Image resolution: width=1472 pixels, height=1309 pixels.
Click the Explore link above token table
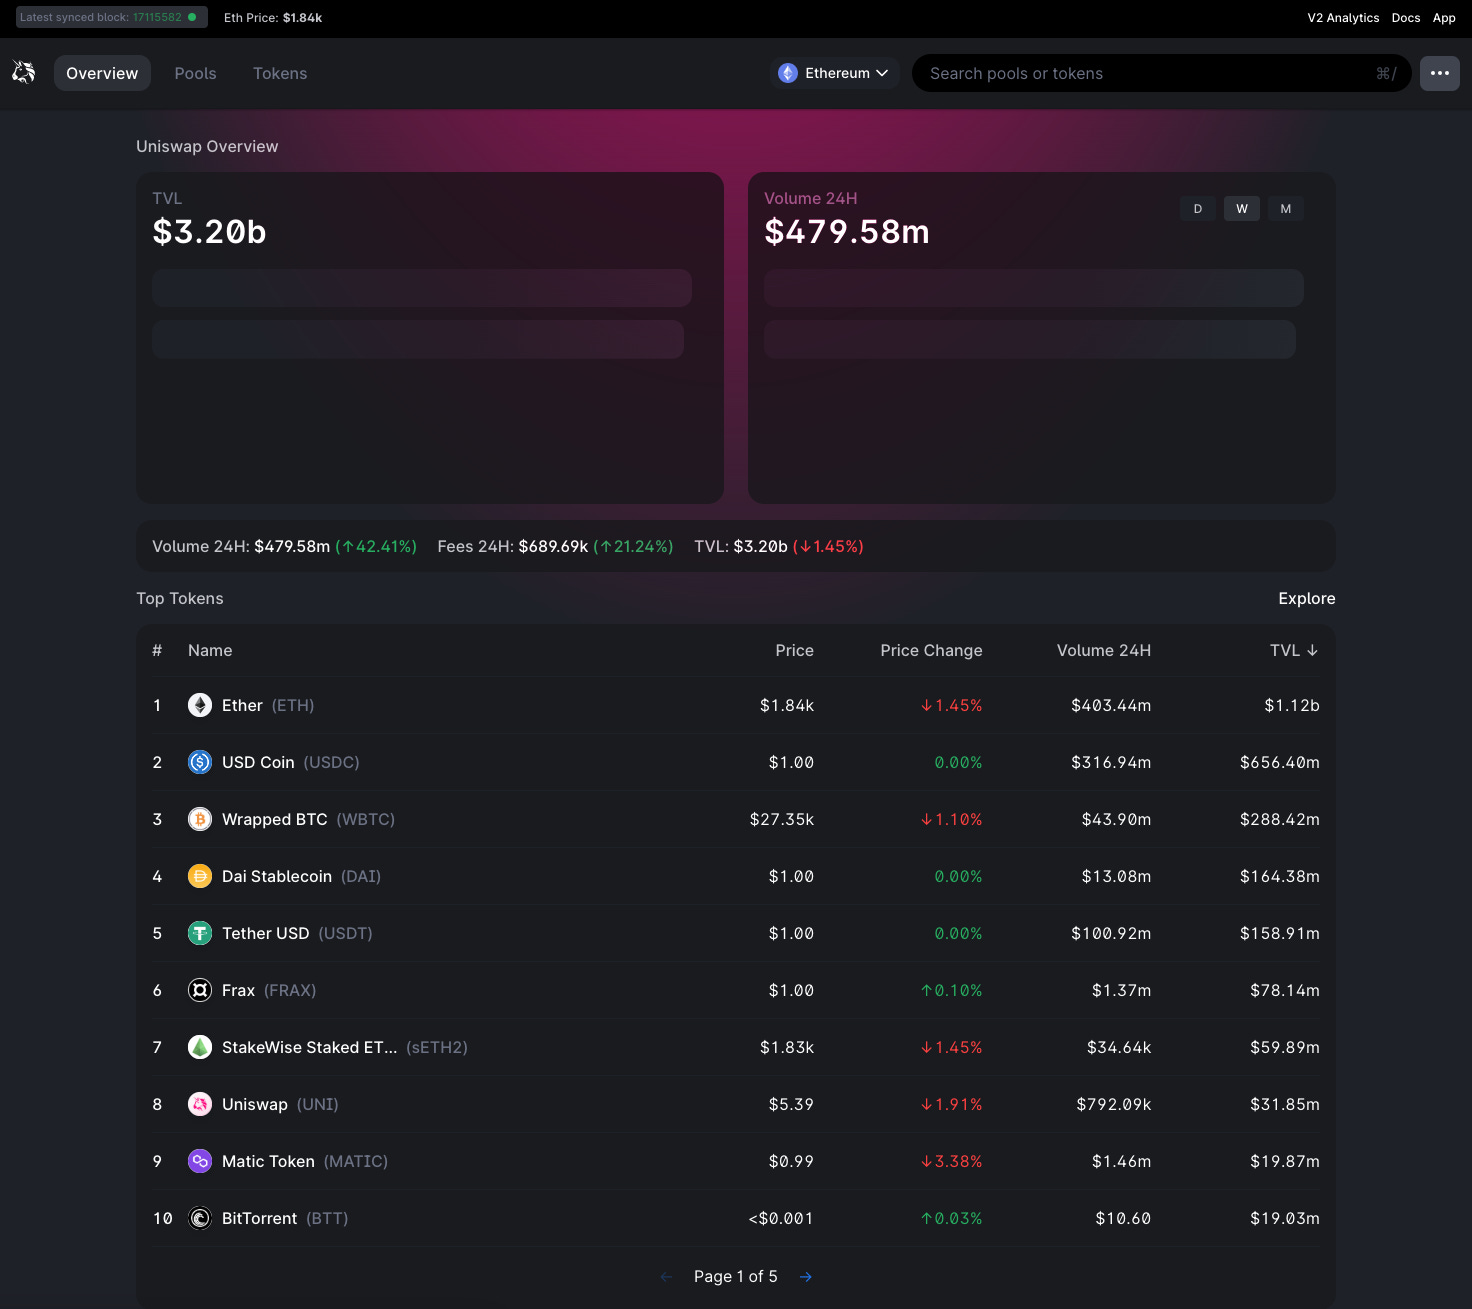(1306, 598)
